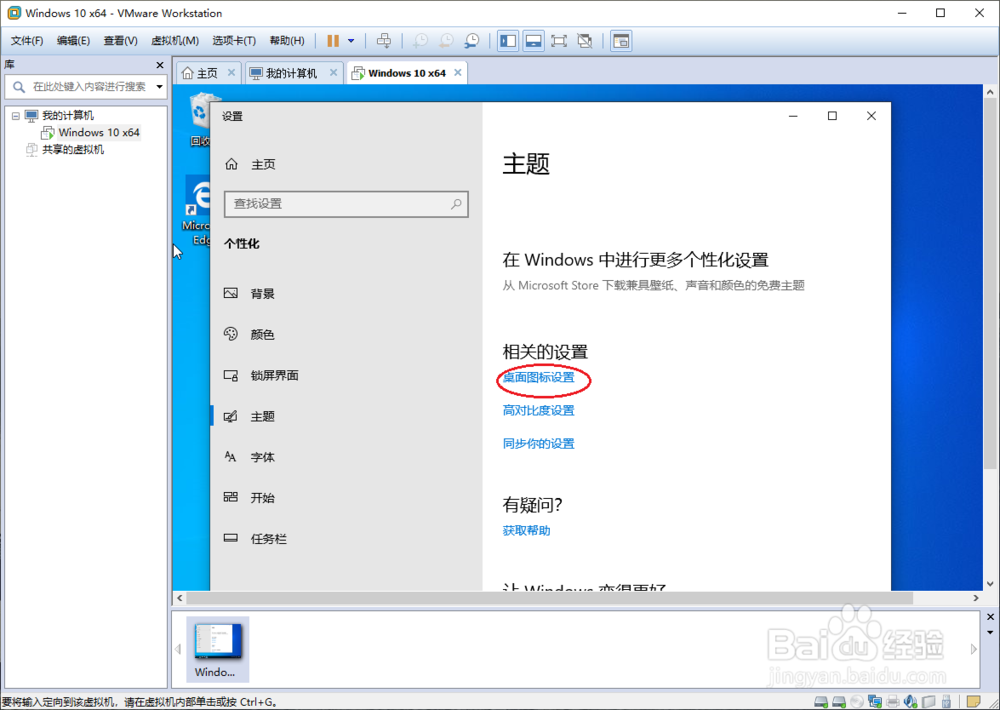Viewport: 1000px width, 710px height.
Task: Click the printer status icon
Action: [x=893, y=702]
